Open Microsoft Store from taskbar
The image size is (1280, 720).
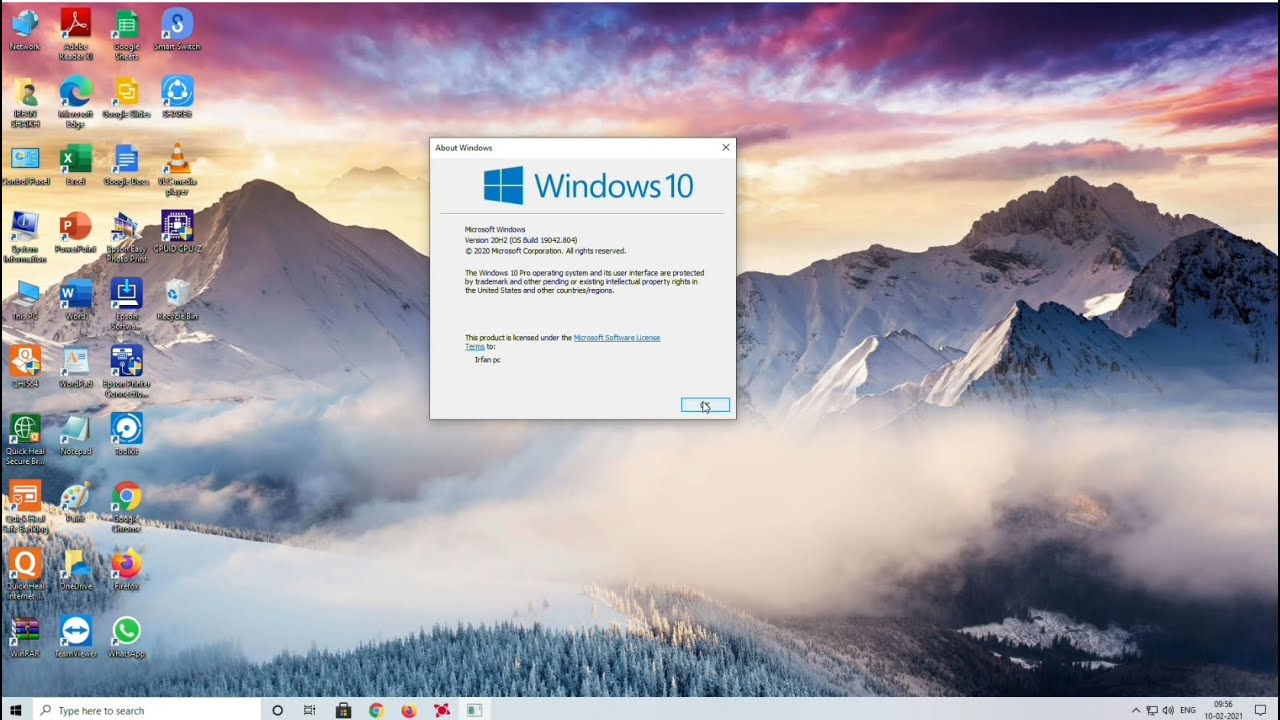(343, 710)
